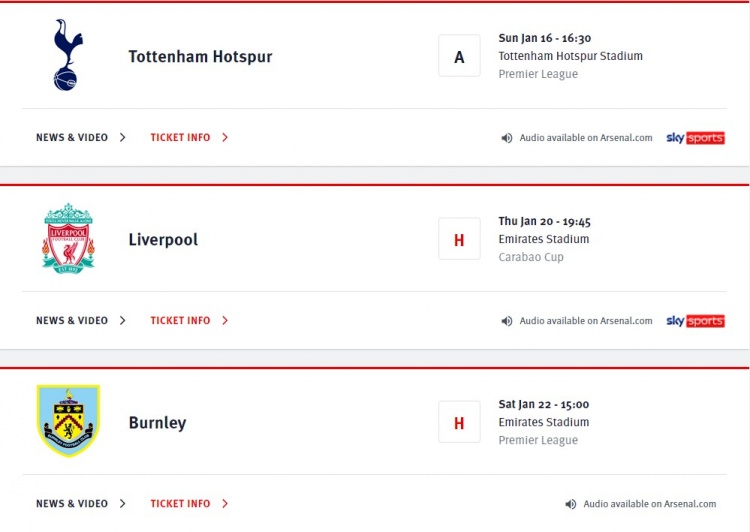Expand chevron beside Burnley News & Video
This screenshot has width=750, height=532.
tap(122, 504)
